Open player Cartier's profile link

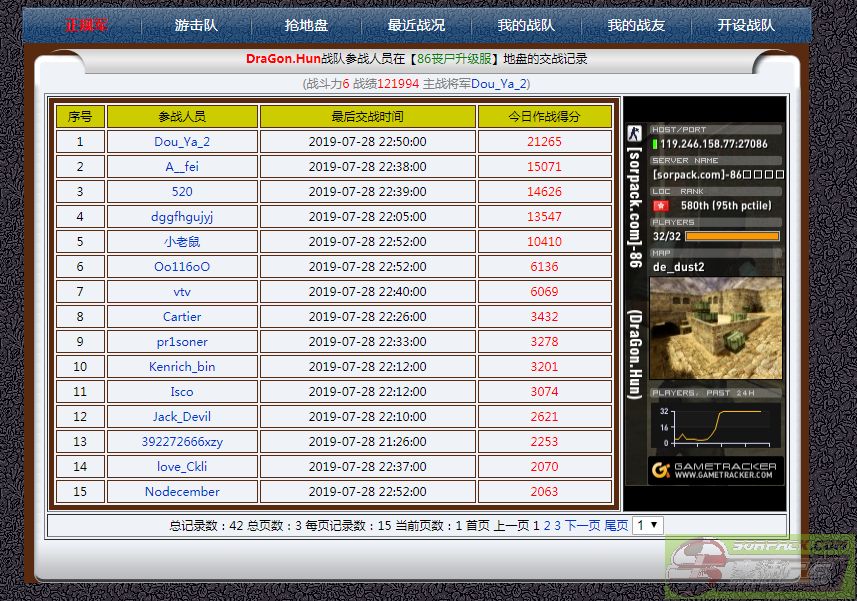tap(182, 317)
